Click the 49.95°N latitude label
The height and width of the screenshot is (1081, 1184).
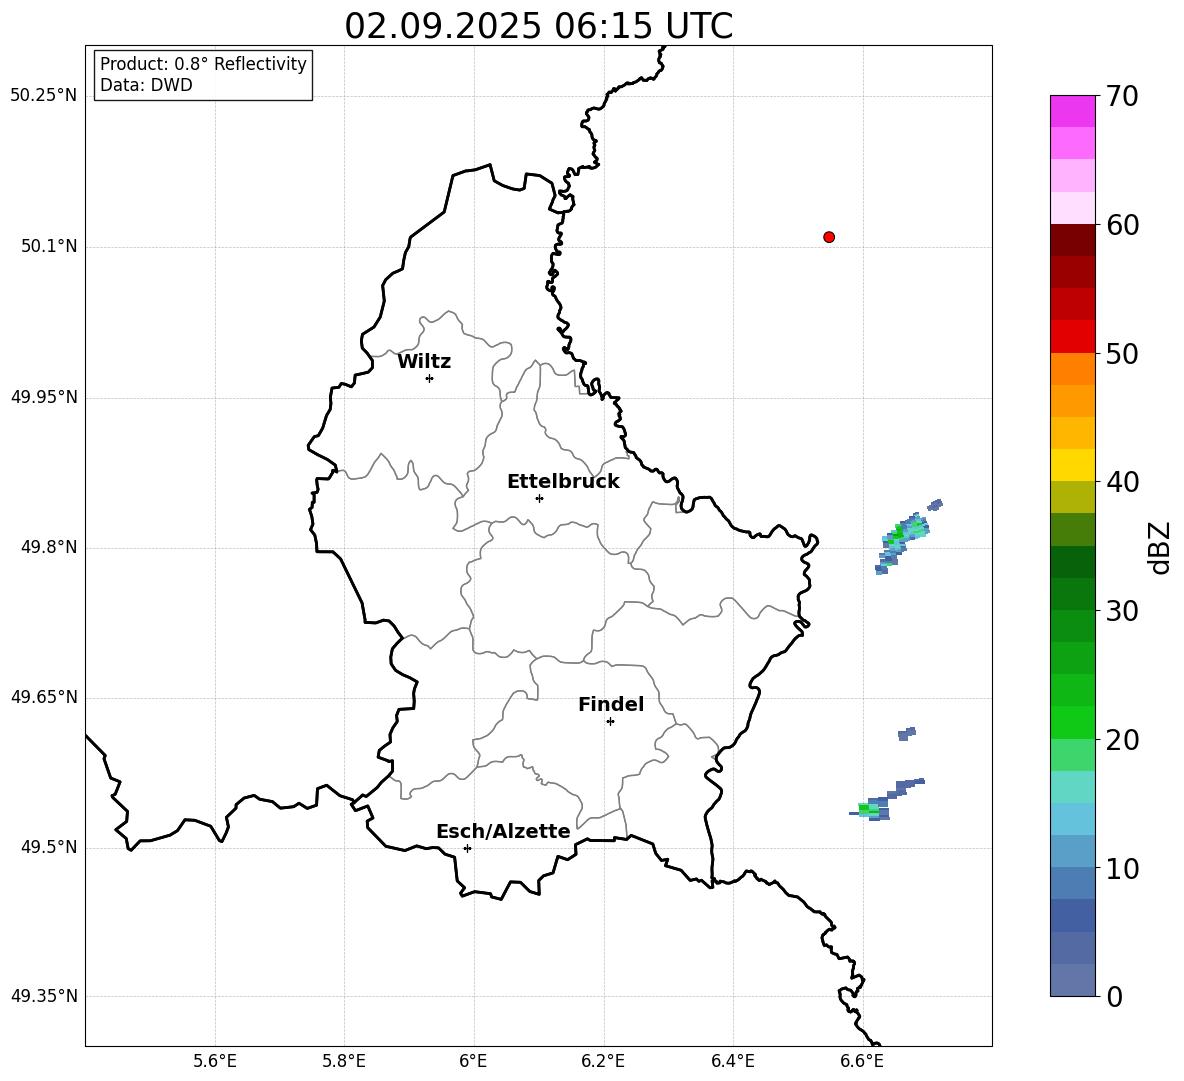44,396
